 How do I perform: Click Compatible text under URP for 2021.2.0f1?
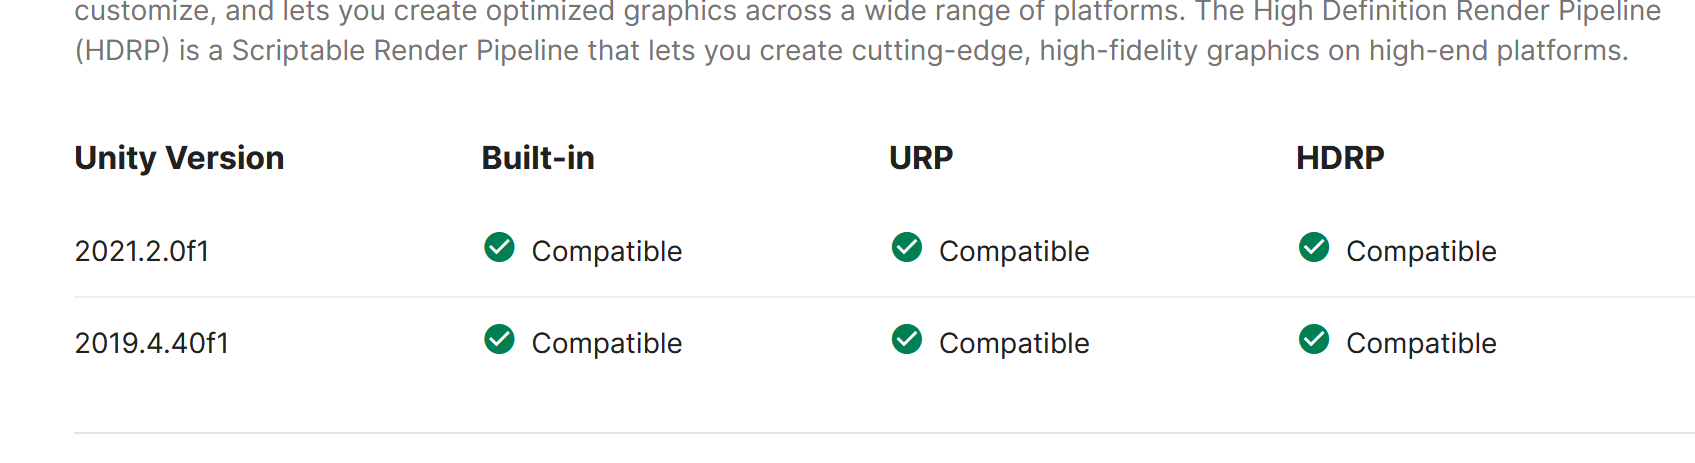coord(1014,252)
